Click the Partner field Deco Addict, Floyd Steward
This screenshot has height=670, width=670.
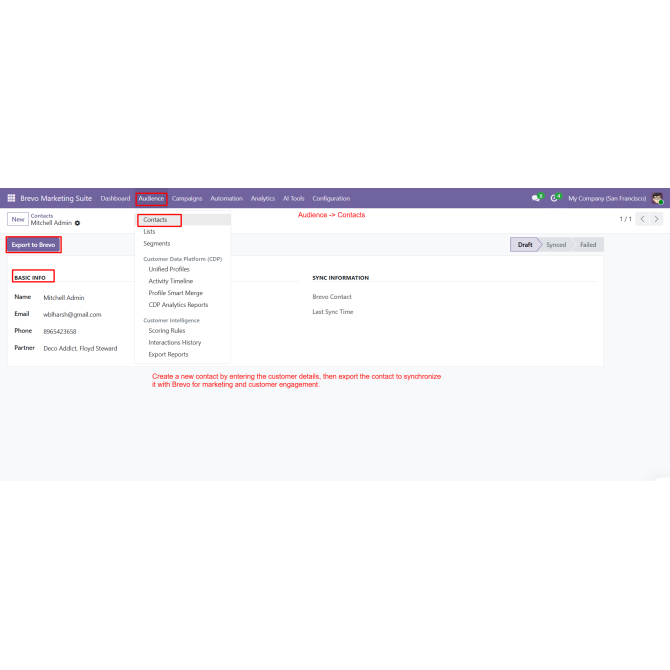[80, 349]
